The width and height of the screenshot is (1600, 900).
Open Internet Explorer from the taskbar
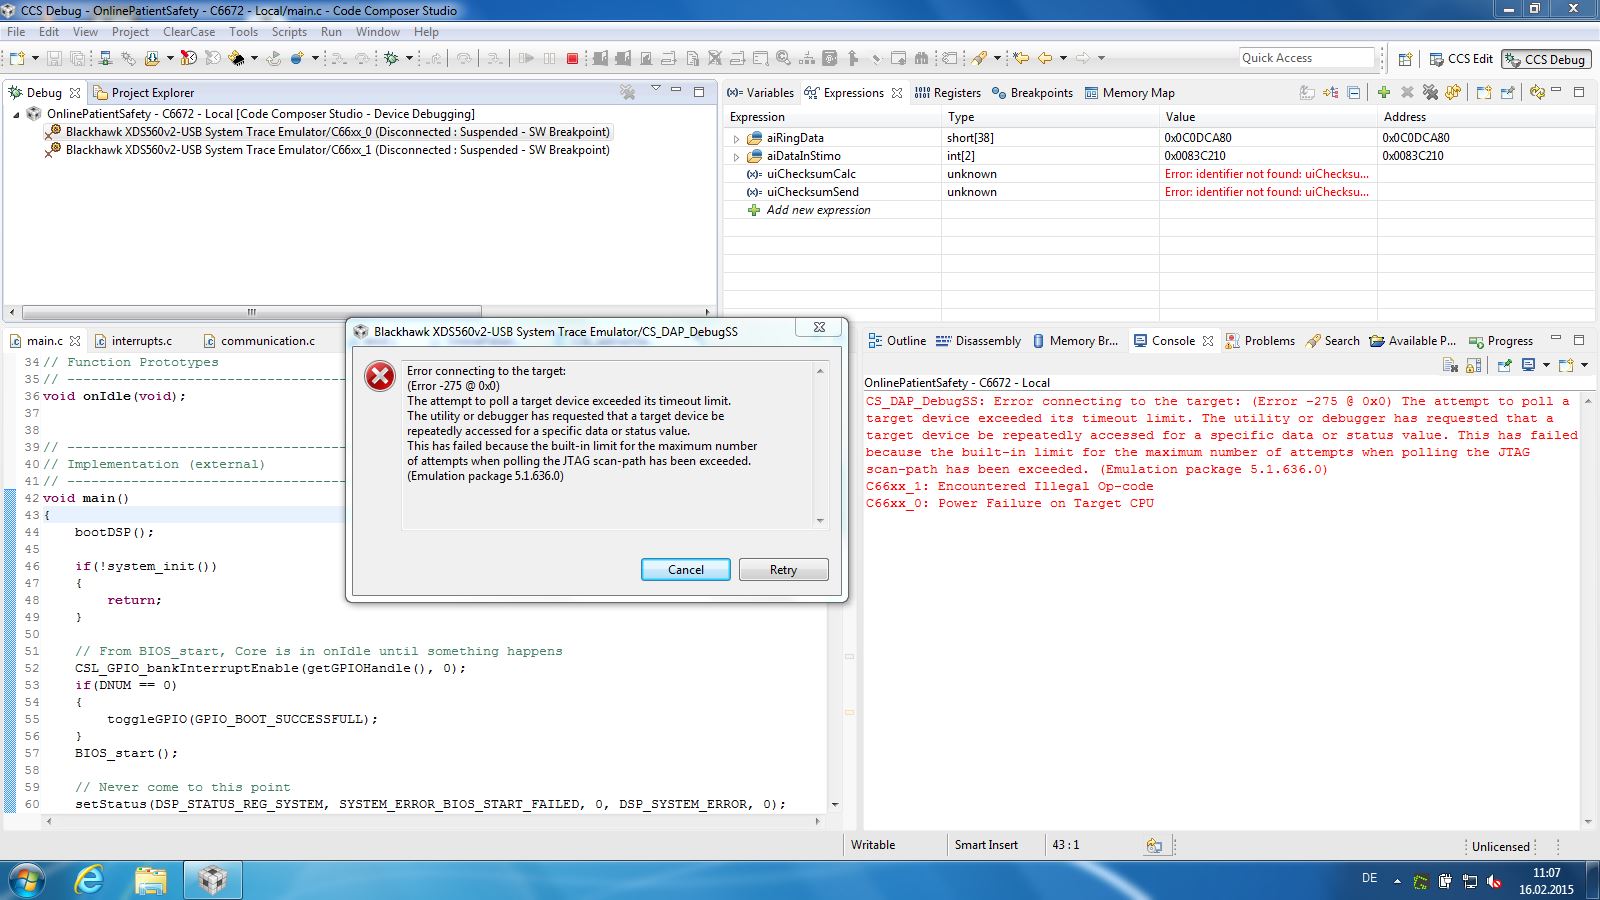tap(89, 880)
